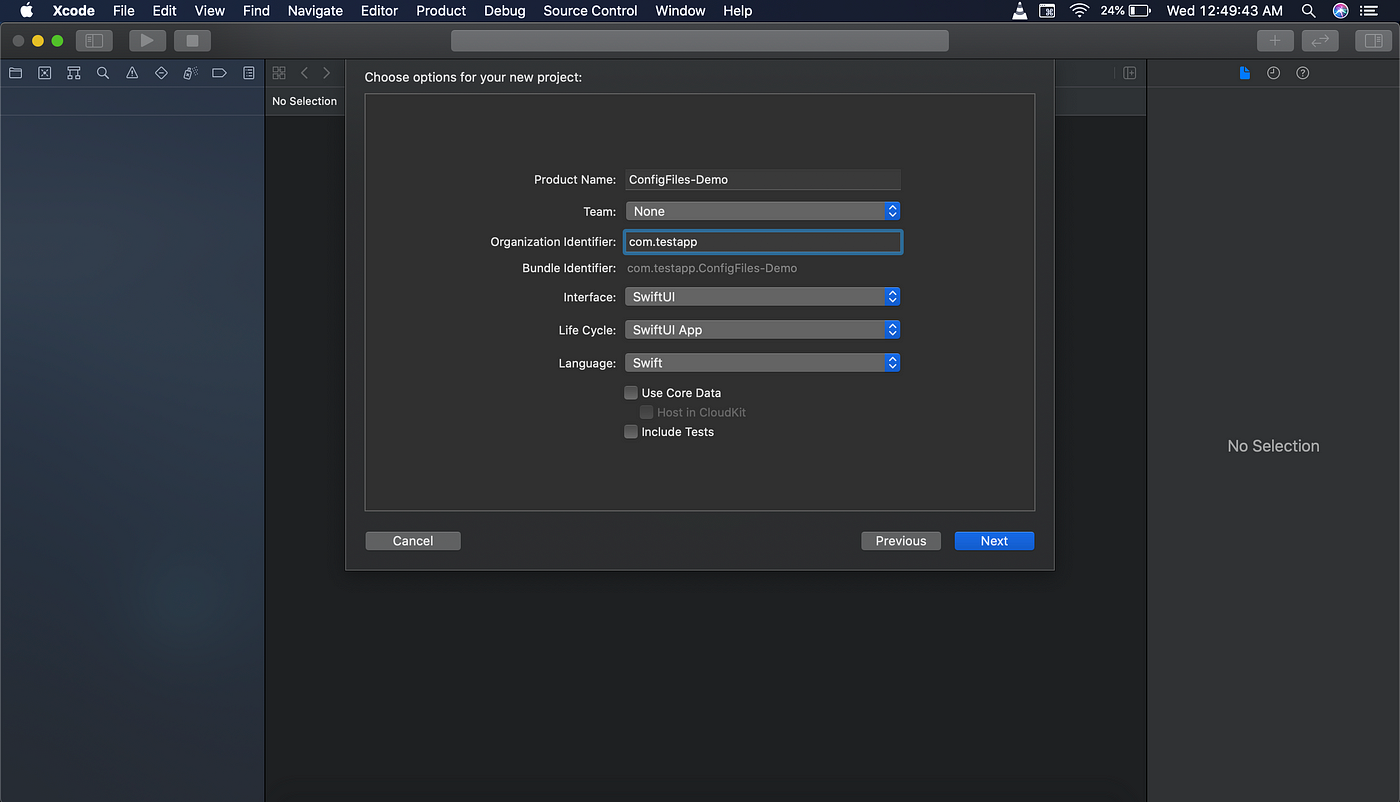The width and height of the screenshot is (1400, 802).
Task: Open the Find navigator magnifier icon
Action: click(x=103, y=73)
